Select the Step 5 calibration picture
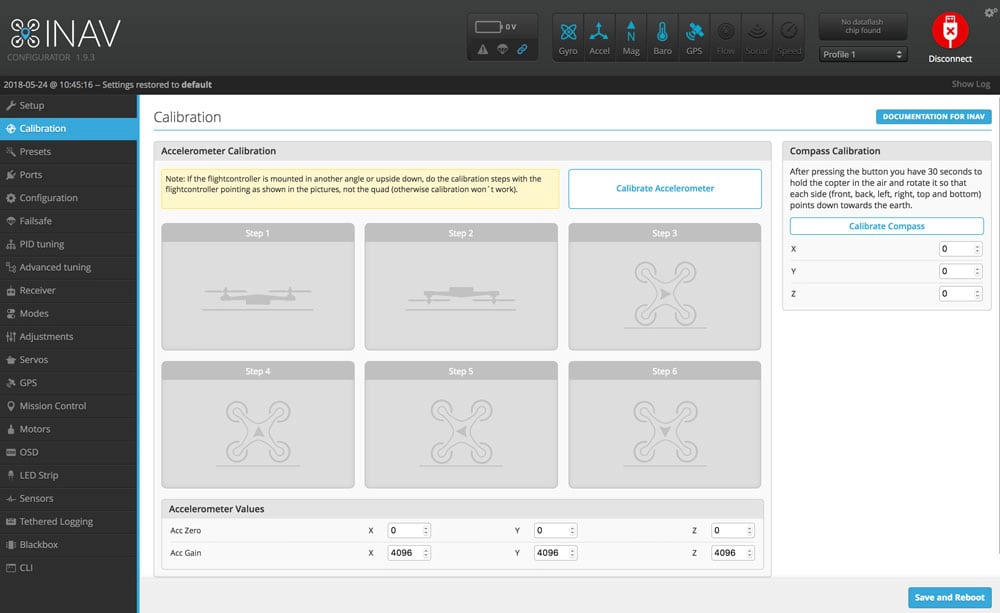Viewport: 1000px width, 613px height. (x=461, y=425)
